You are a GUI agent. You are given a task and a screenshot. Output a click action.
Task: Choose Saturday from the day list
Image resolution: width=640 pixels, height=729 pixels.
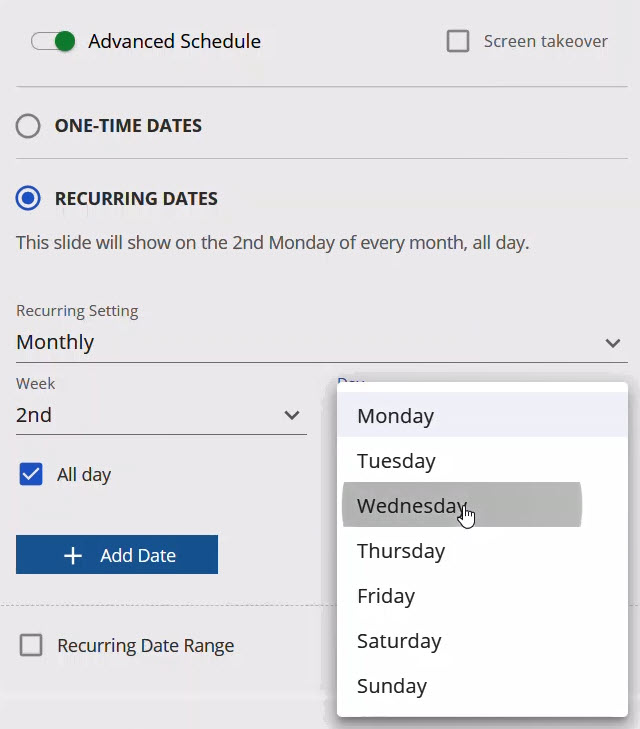tap(399, 641)
